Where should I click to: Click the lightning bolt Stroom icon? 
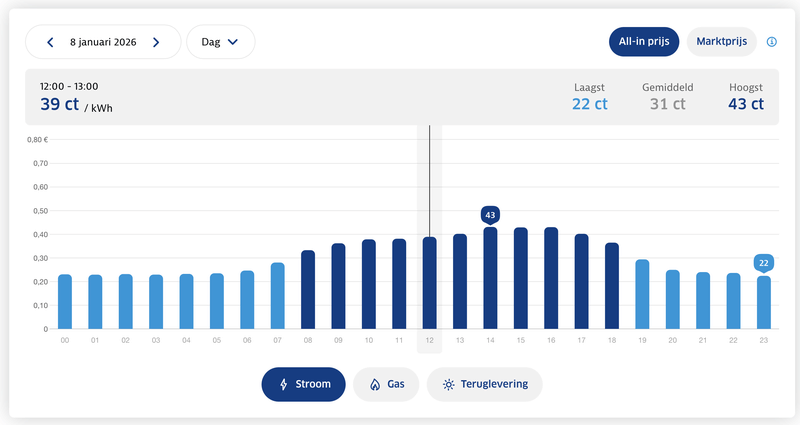pyautogui.click(x=284, y=384)
